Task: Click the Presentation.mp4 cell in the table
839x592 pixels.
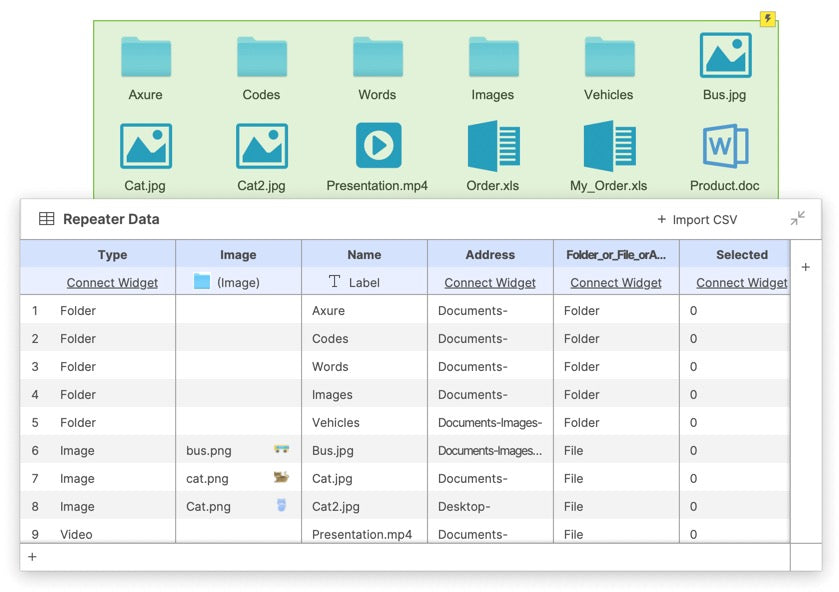Action: point(364,533)
